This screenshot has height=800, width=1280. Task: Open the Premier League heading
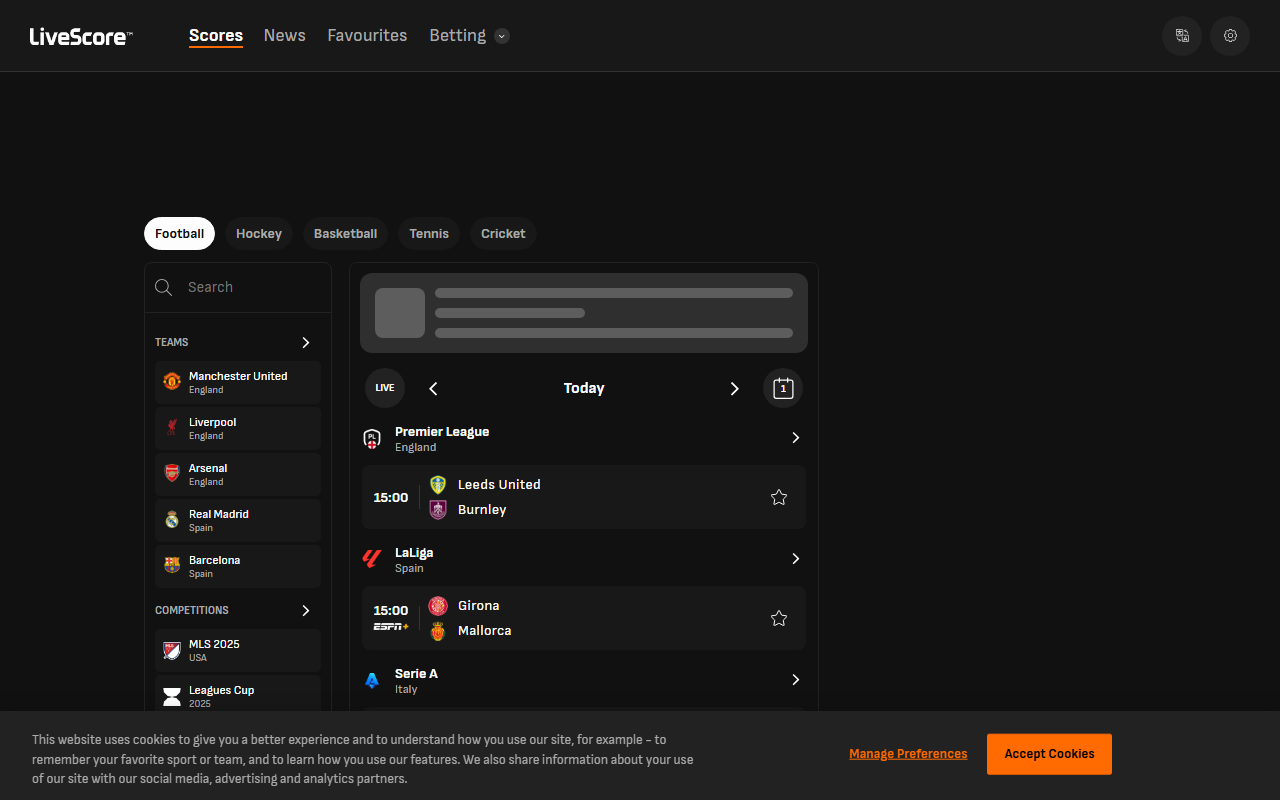(x=442, y=432)
